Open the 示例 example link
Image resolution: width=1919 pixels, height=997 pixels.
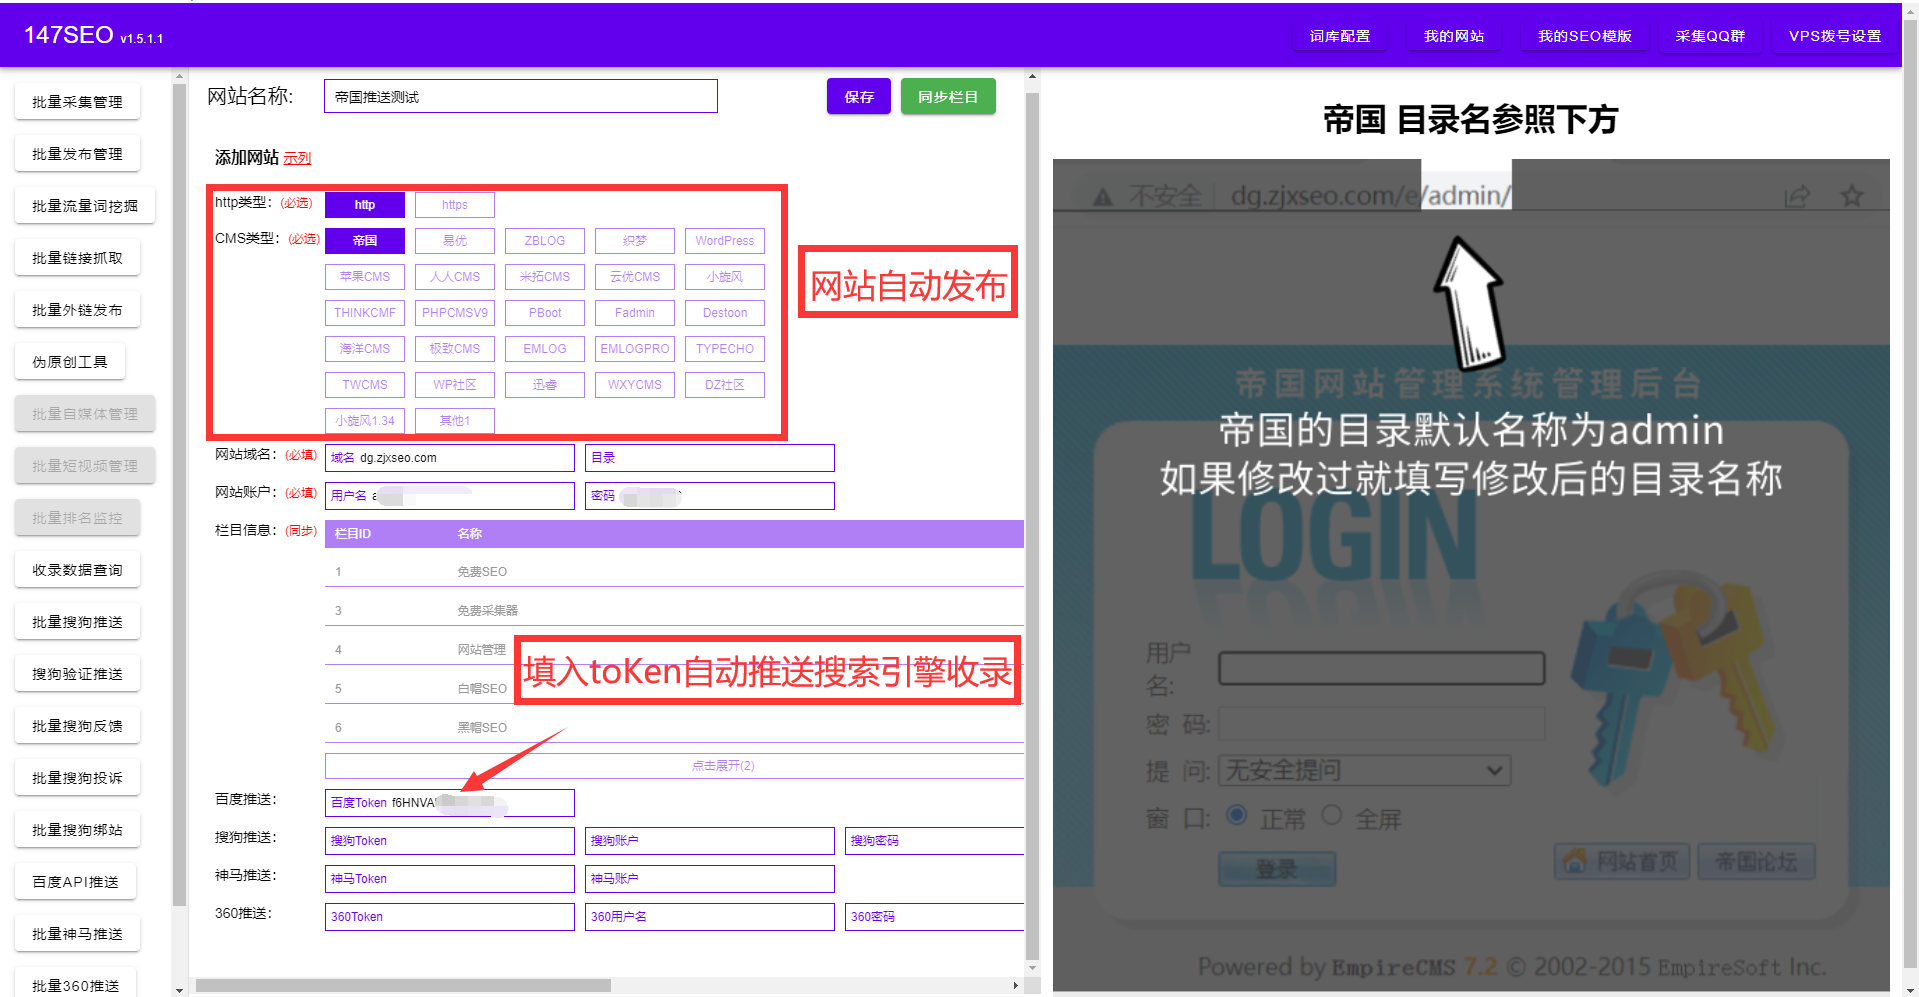tap(297, 158)
